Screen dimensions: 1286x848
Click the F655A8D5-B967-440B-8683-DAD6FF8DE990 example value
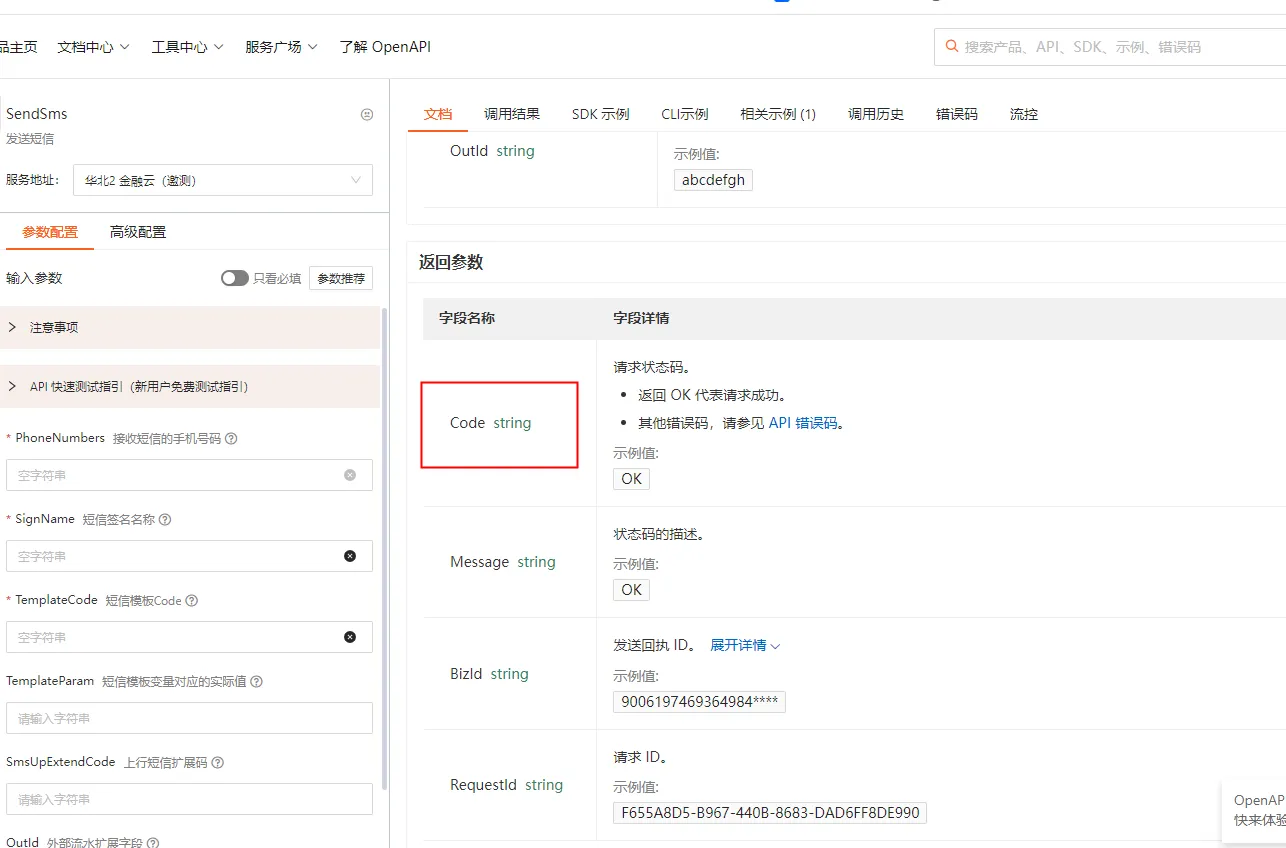tap(770, 813)
